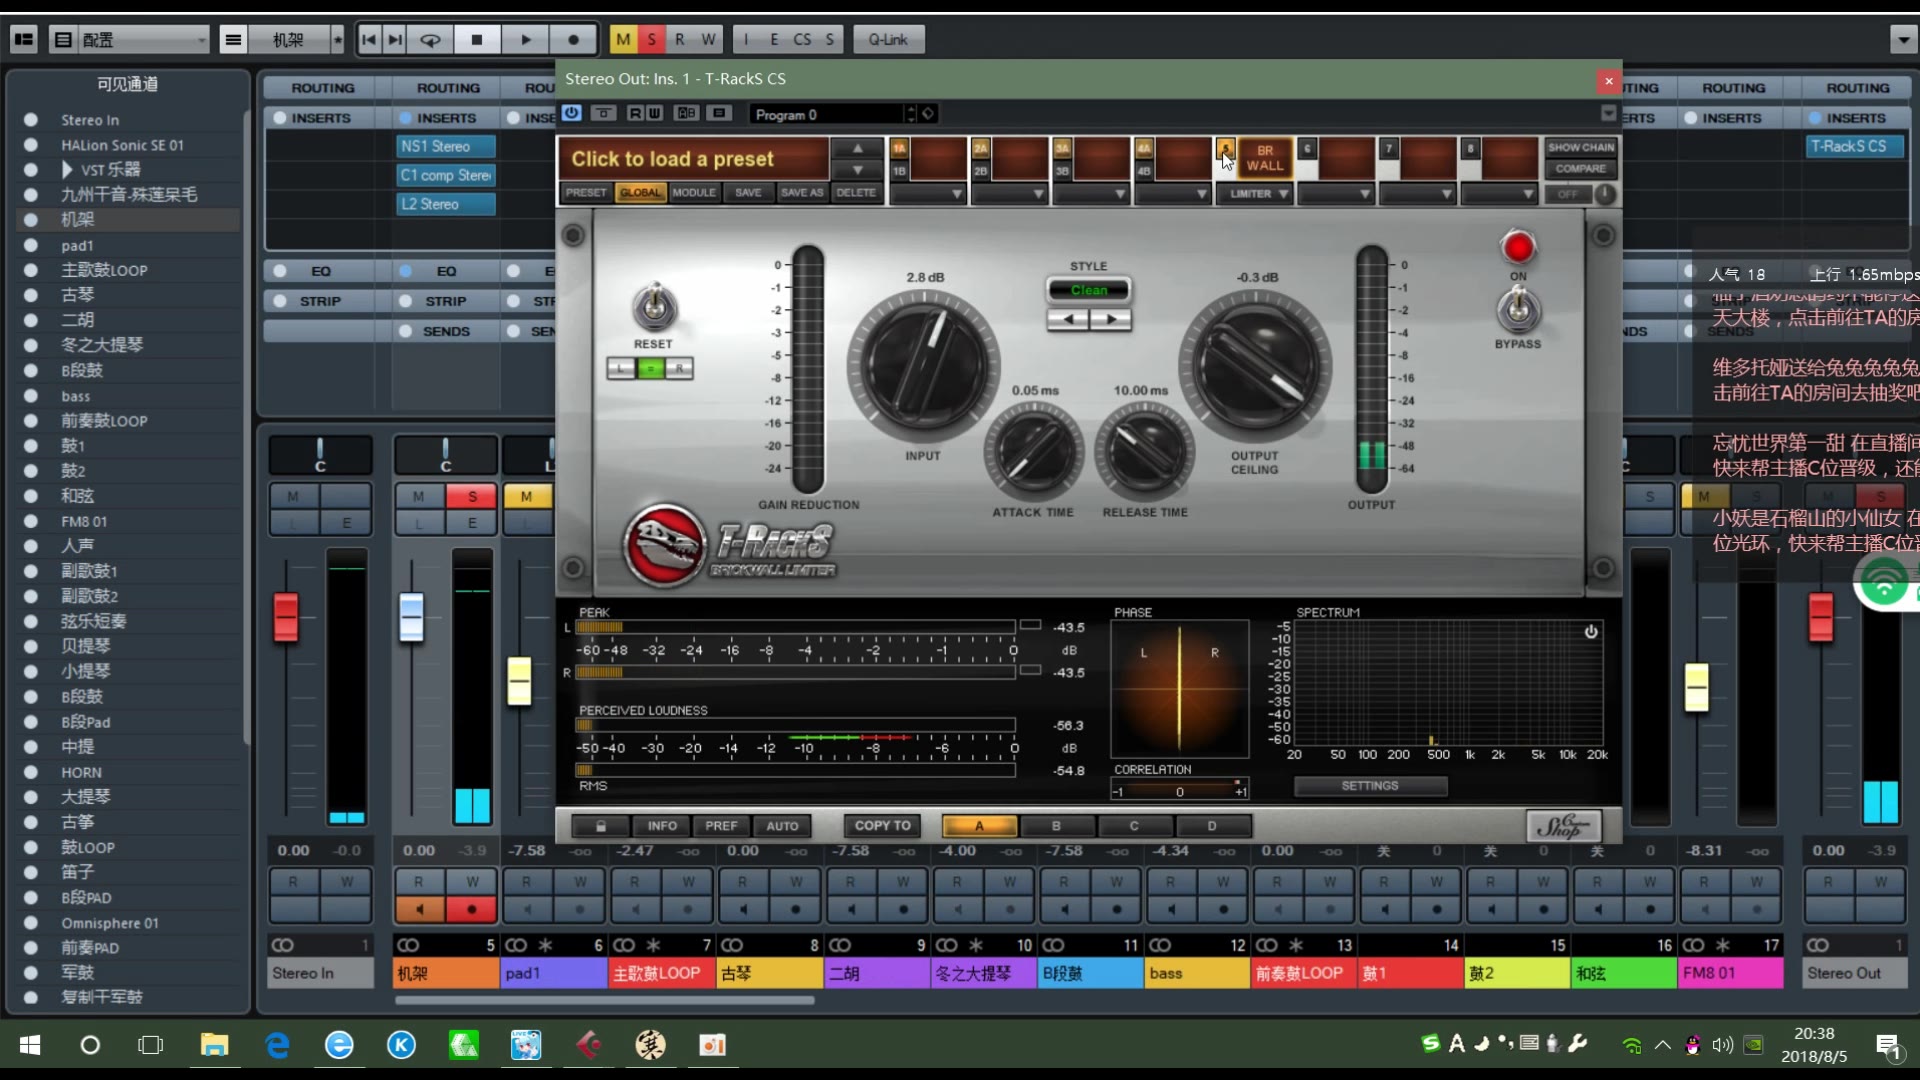The image size is (1920, 1080).
Task: Click the SAVE preset button
Action: click(x=748, y=193)
